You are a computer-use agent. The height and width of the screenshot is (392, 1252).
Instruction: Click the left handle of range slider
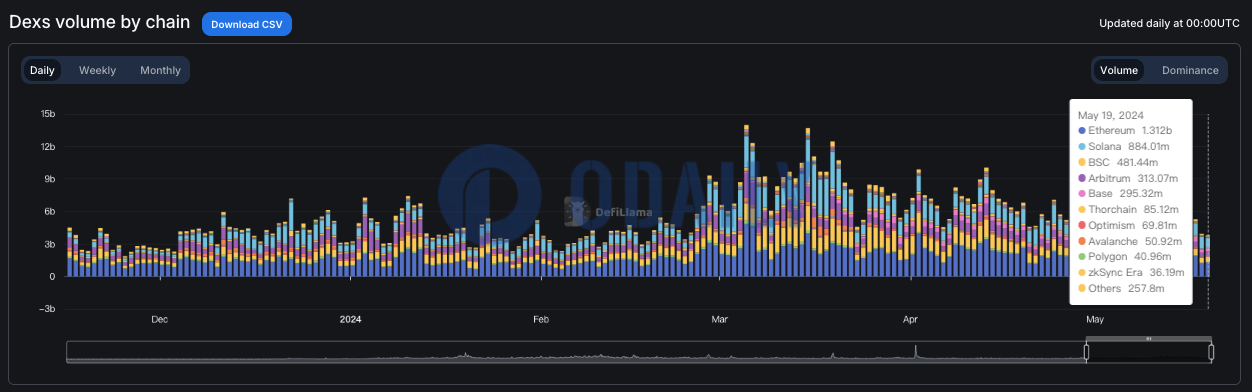1086,352
